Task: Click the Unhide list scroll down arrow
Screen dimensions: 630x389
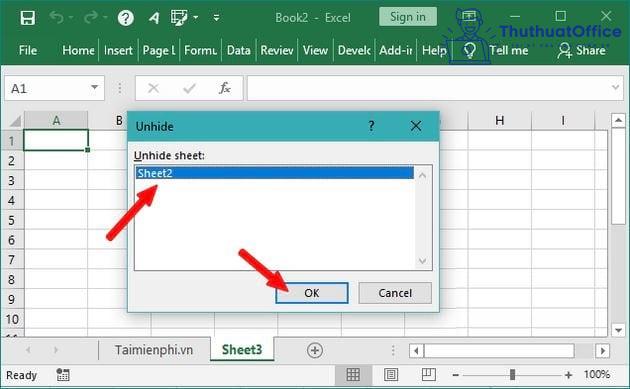Action: pos(423,261)
